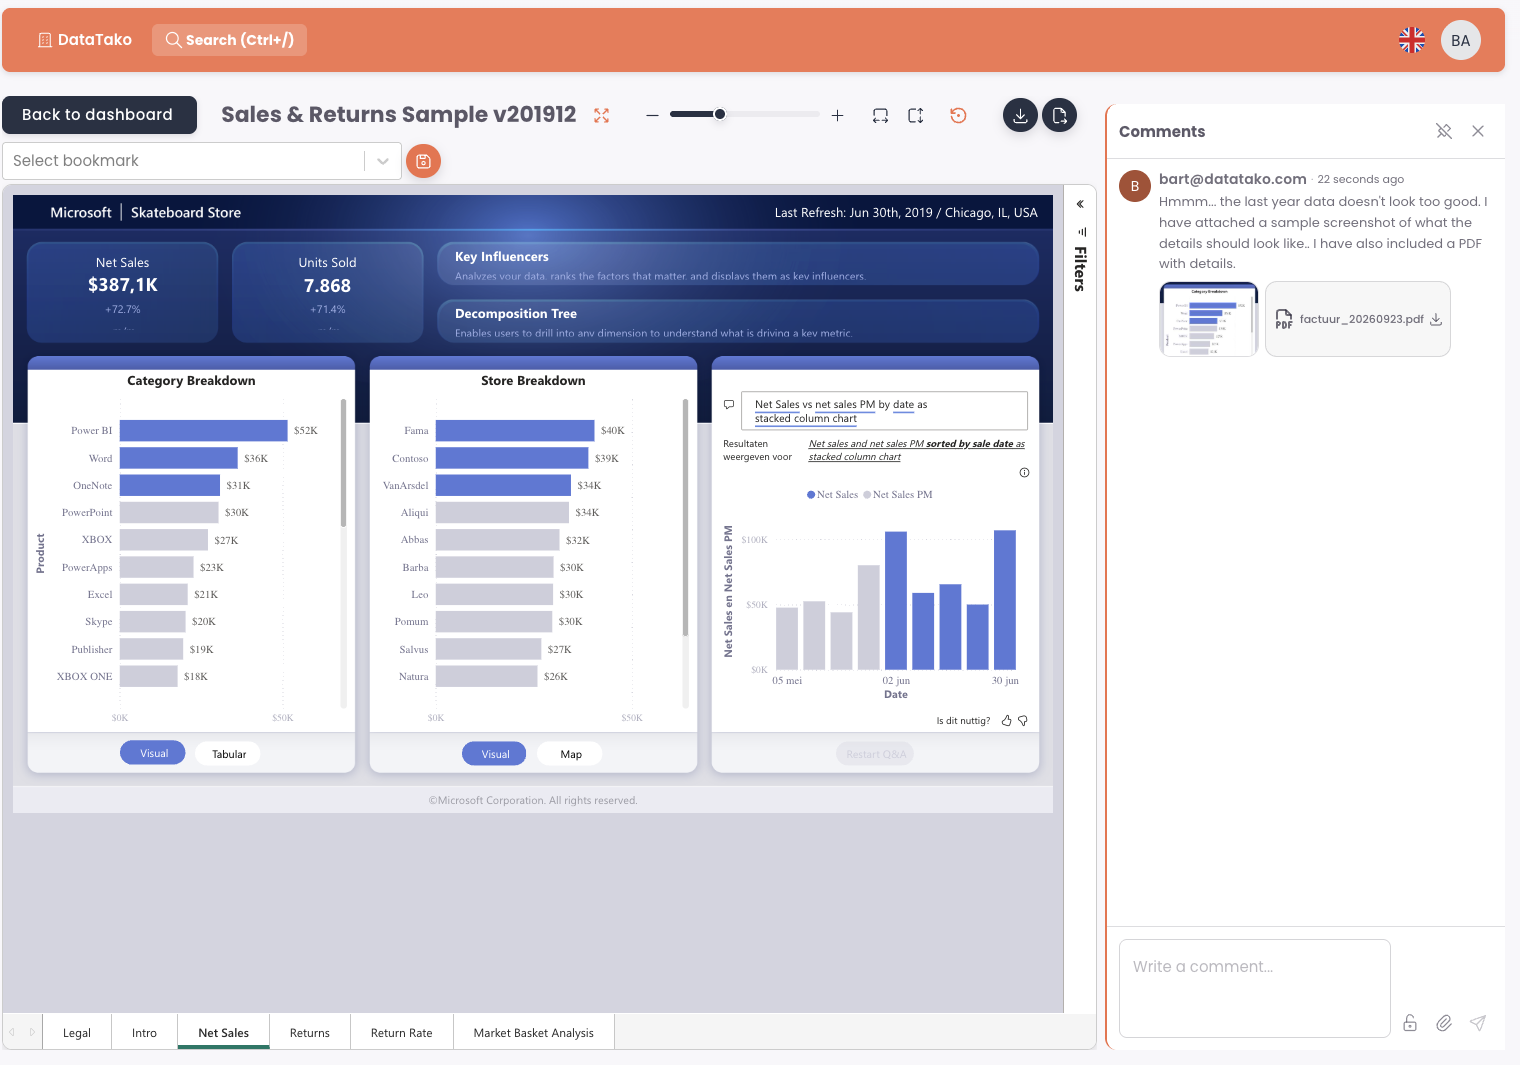Click the "Skateboard Store" header text
This screenshot has height=1065, width=1520.
186,213
